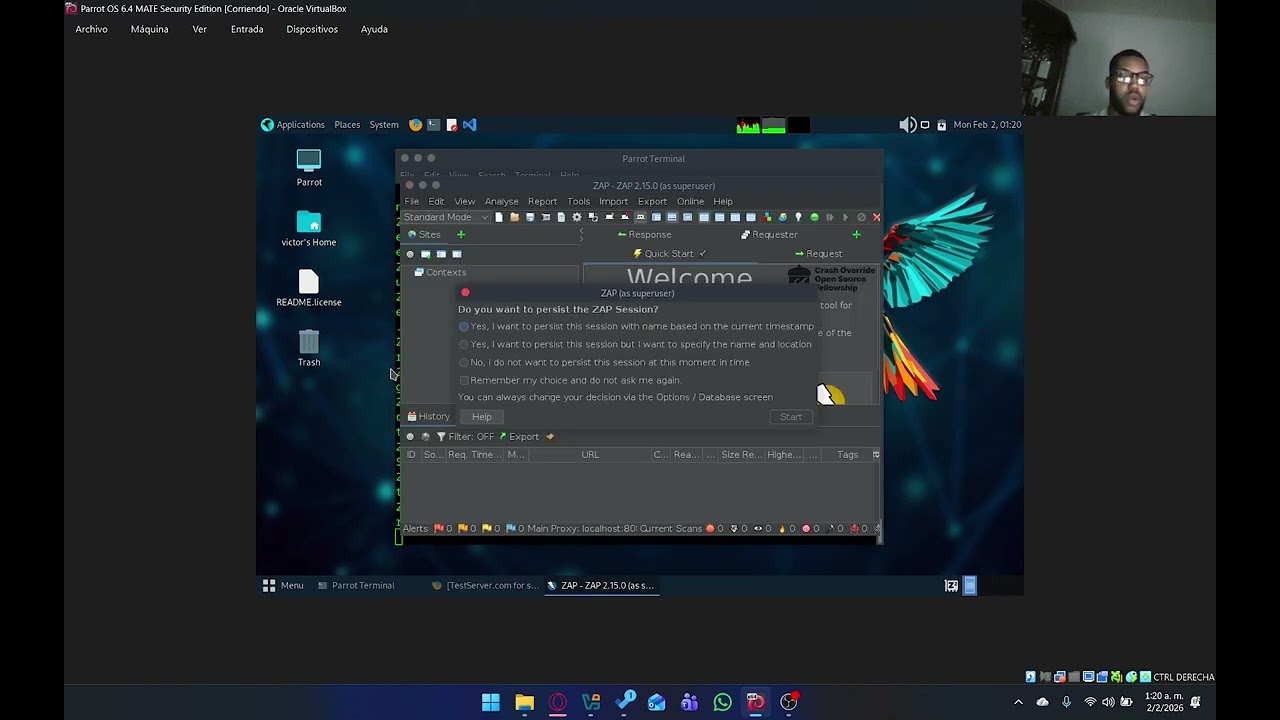The width and height of the screenshot is (1280, 720).
Task: Switch to the Request tab
Action: 818,253
